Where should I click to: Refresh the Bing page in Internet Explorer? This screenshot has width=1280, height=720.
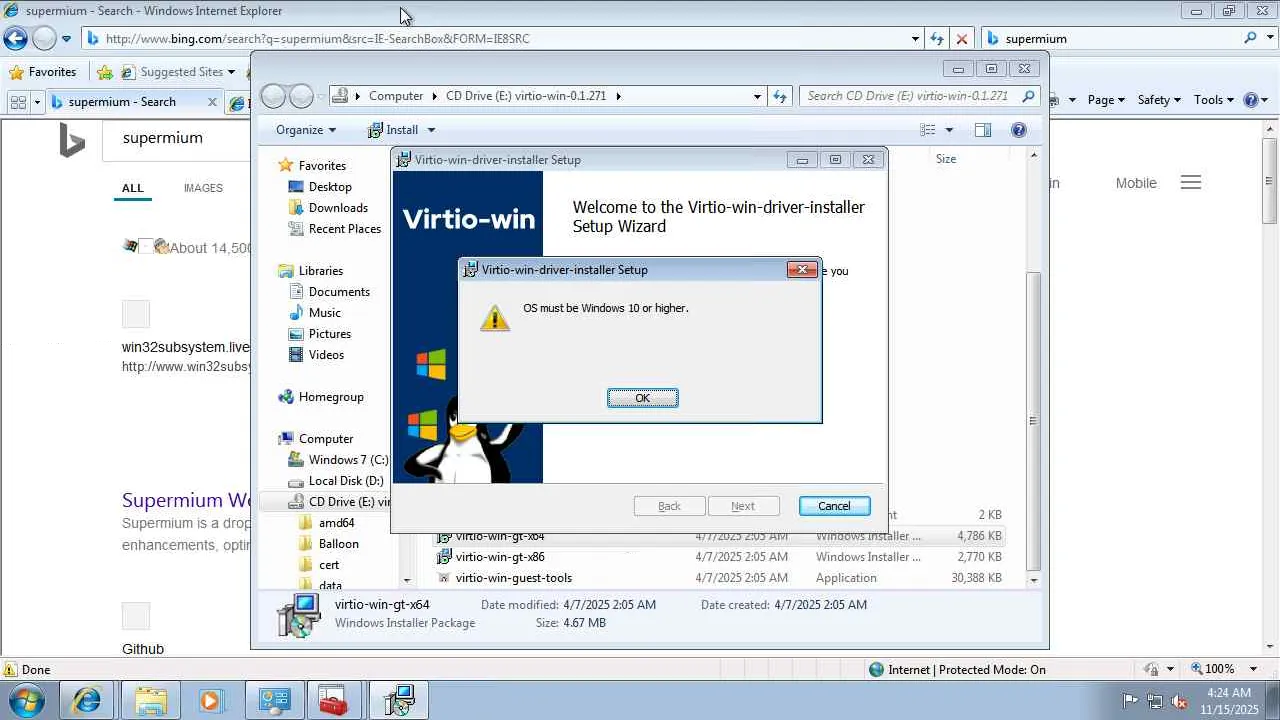pyautogui.click(x=937, y=39)
